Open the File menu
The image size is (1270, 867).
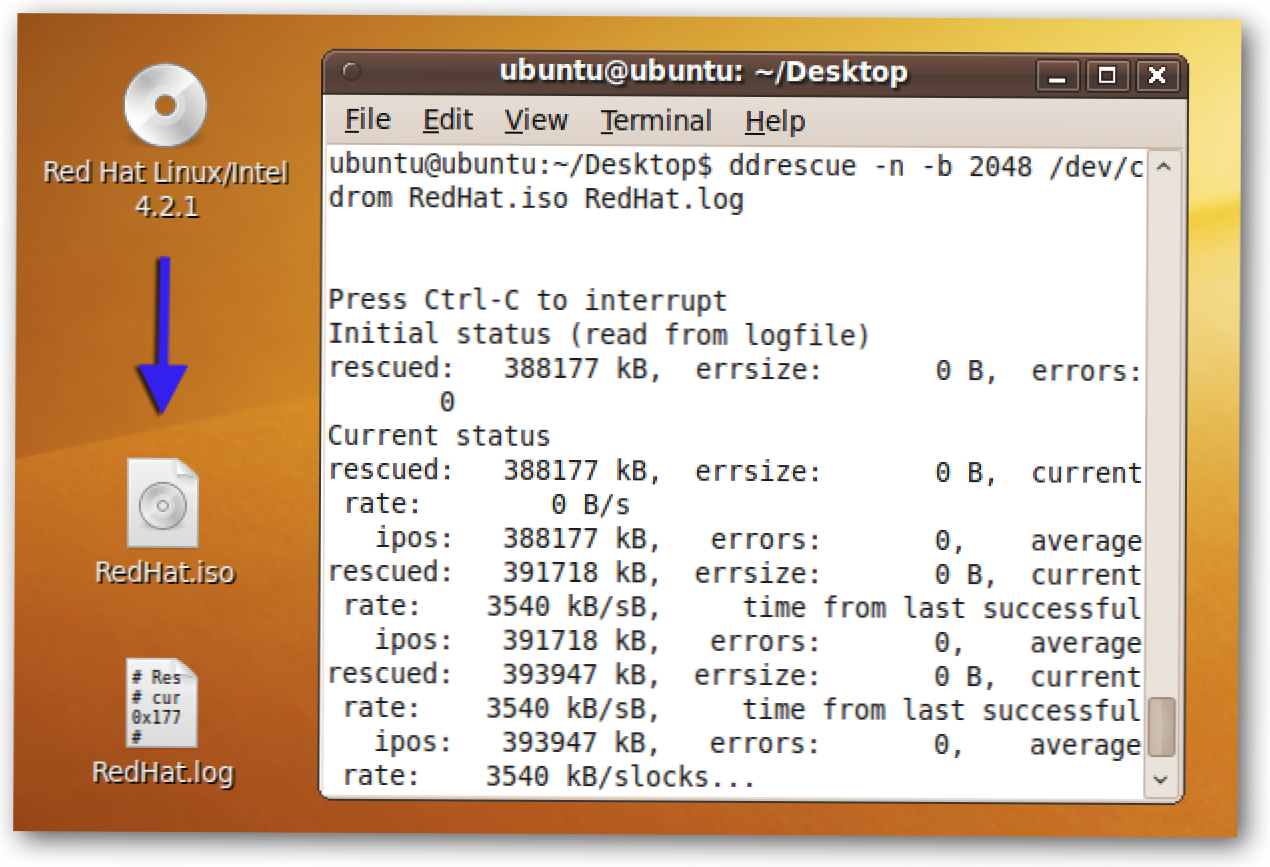pyautogui.click(x=367, y=121)
